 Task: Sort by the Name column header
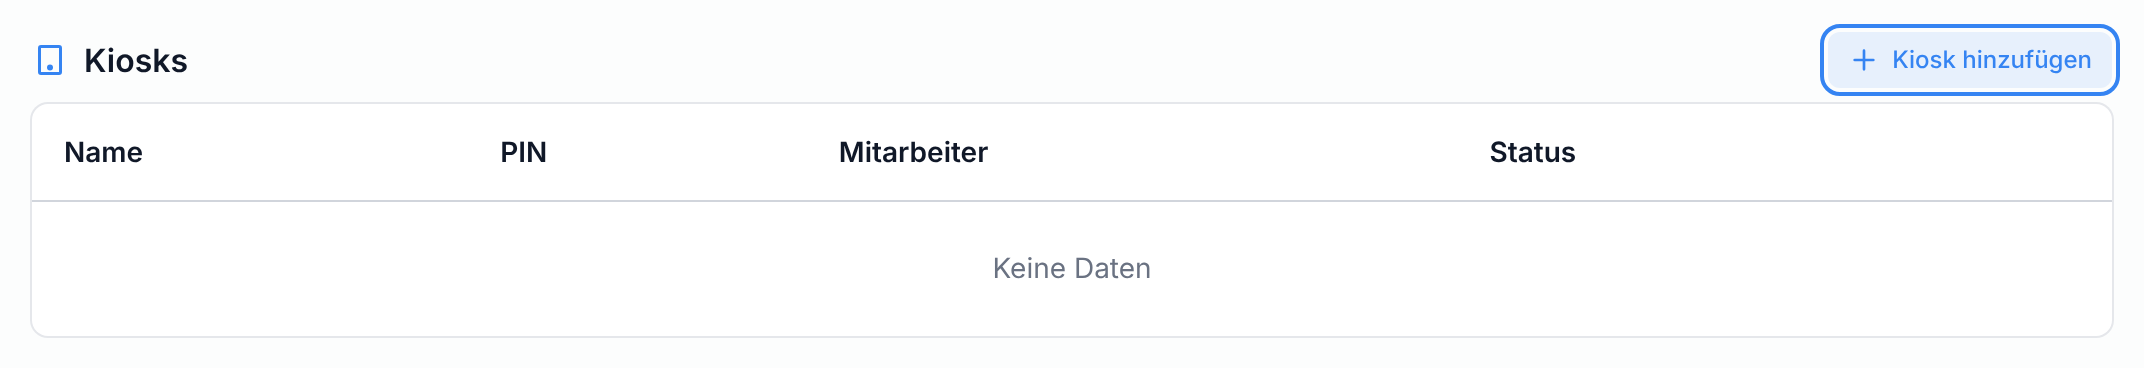point(103,152)
